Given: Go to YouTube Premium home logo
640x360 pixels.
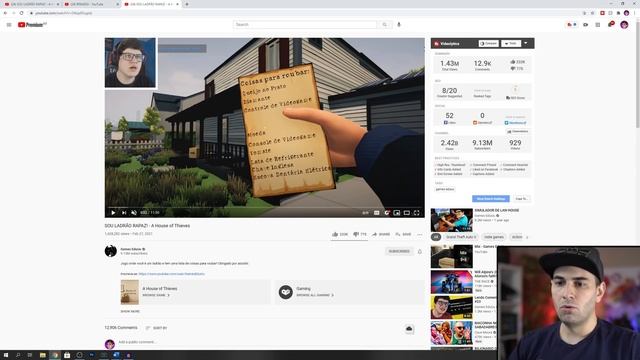Looking at the screenshot, I should [32, 25].
